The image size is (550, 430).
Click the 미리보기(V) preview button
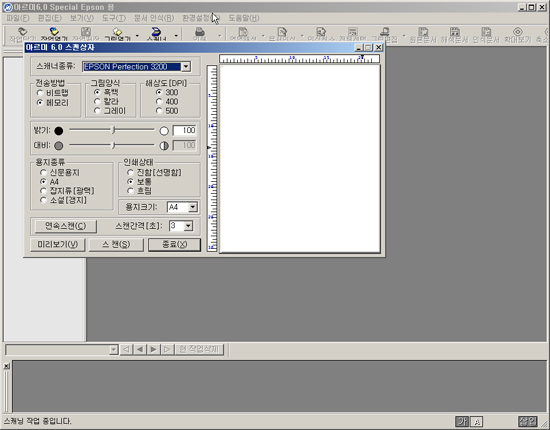(x=58, y=244)
